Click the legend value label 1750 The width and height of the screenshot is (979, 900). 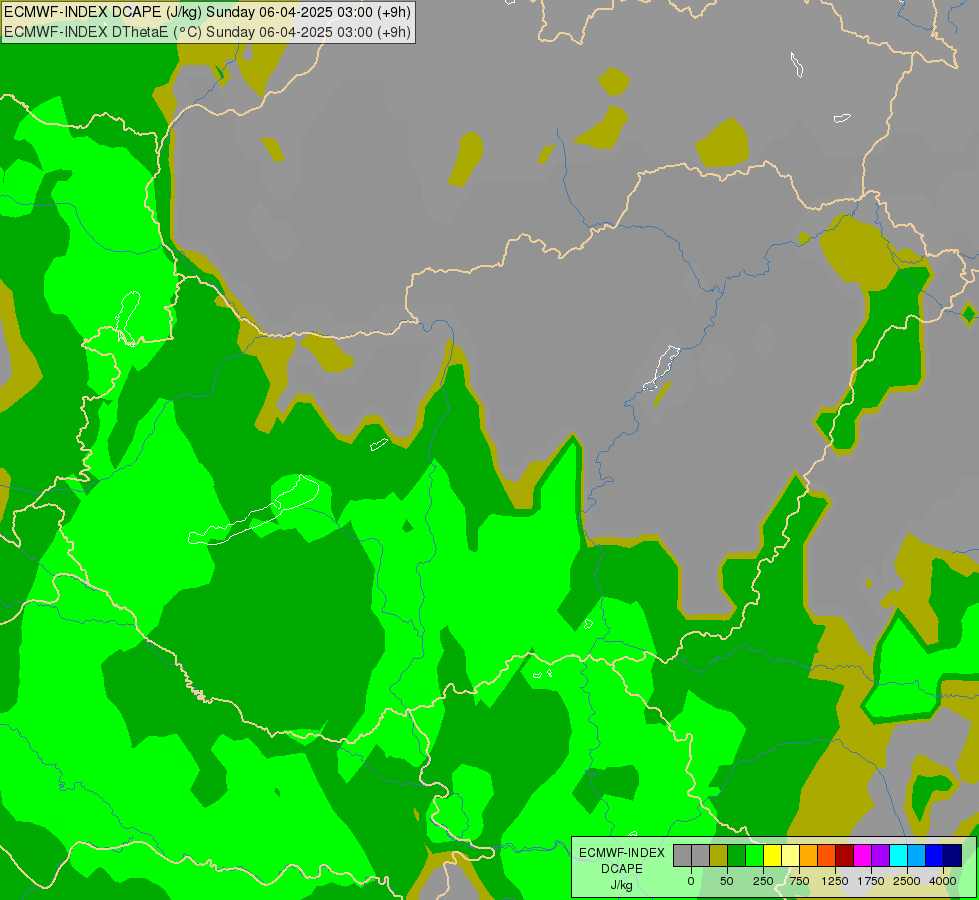[871, 881]
